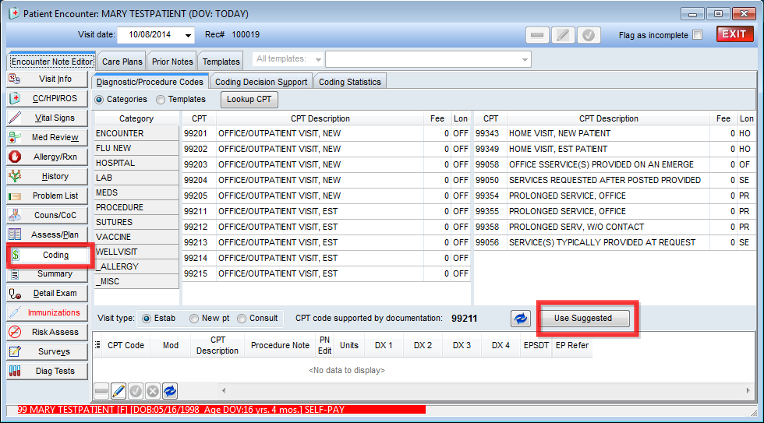Click the Lookup CPT button

[249, 99]
